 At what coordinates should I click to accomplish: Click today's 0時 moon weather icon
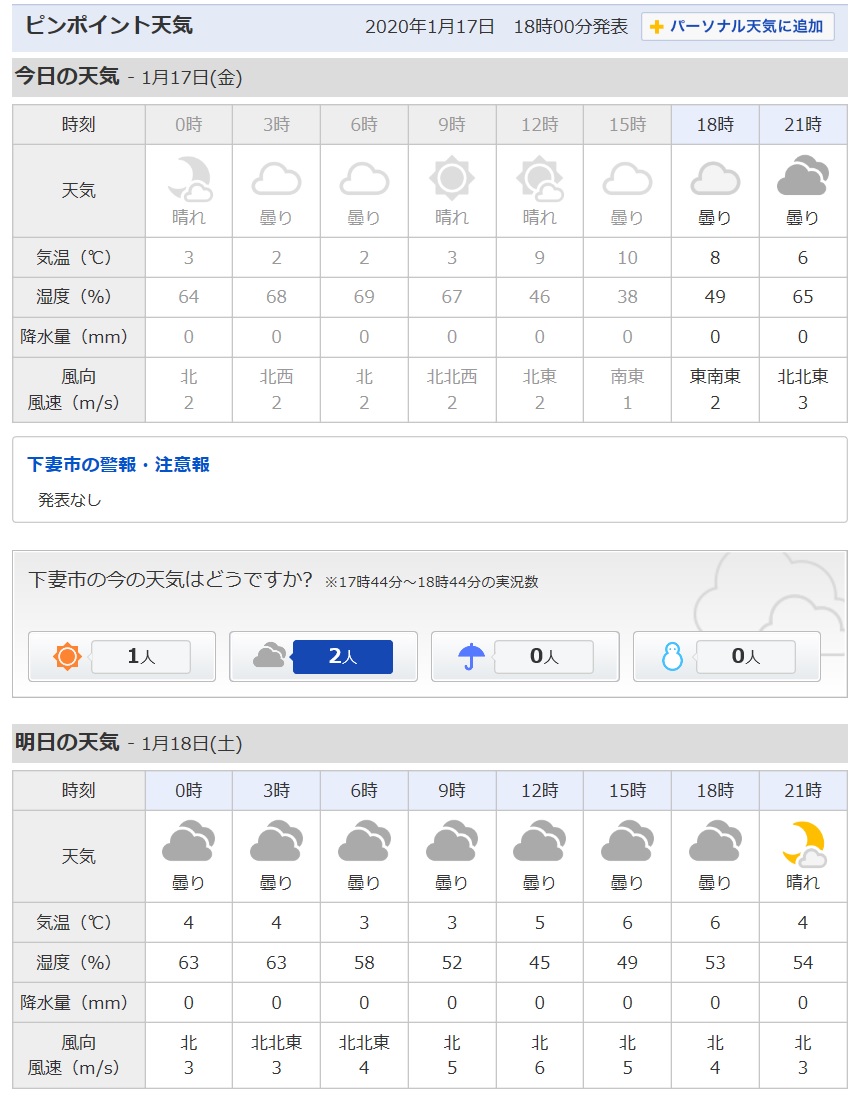point(188,179)
